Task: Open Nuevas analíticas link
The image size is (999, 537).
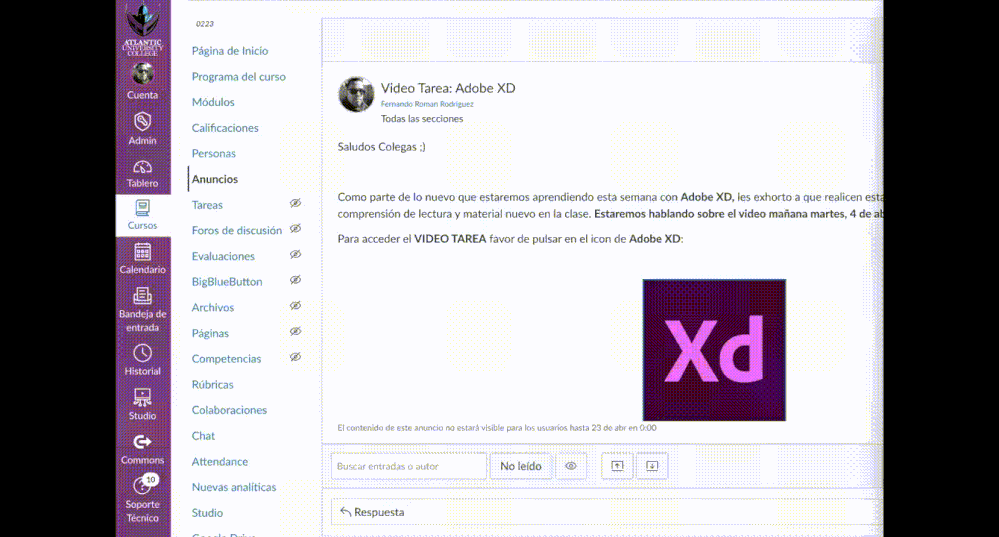Action: click(234, 487)
